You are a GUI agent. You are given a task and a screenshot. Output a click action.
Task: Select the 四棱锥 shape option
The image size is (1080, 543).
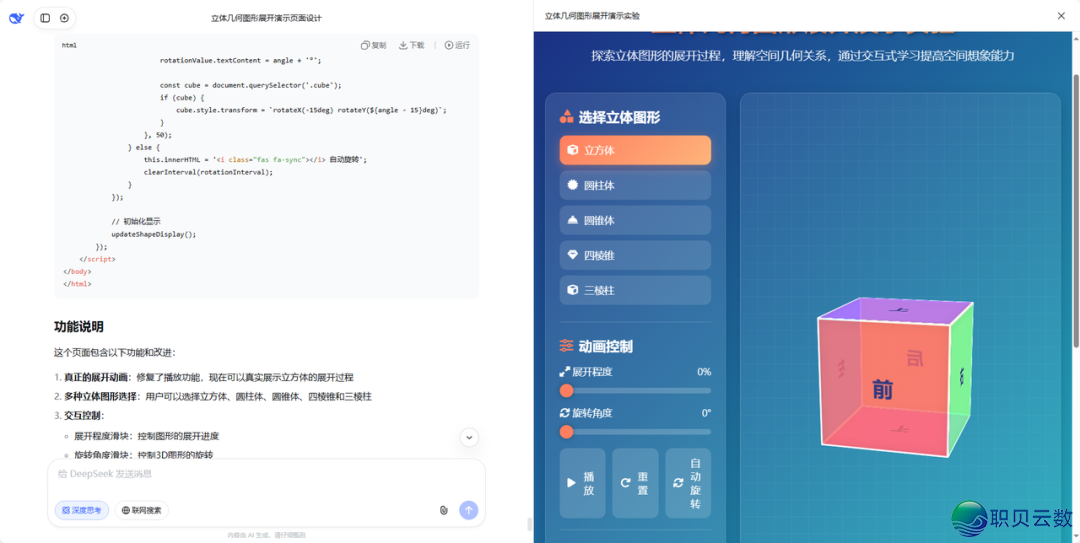coord(635,256)
